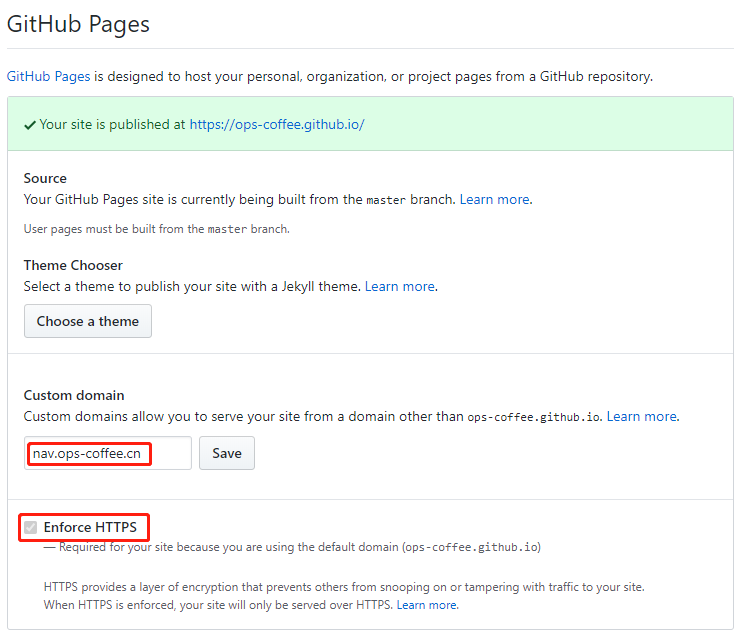Focus the custom domain input field
The width and height of the screenshot is (741, 643).
click(x=108, y=453)
